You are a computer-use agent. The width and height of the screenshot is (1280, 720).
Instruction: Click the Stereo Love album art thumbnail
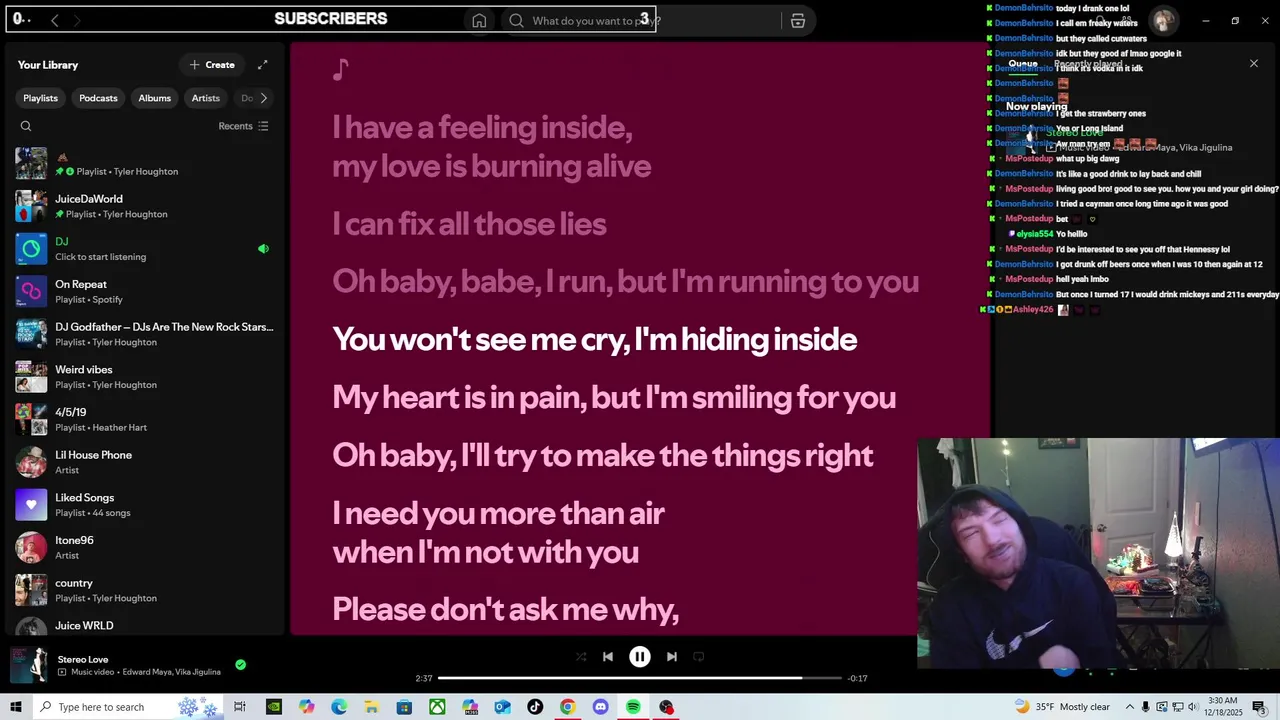(29, 665)
